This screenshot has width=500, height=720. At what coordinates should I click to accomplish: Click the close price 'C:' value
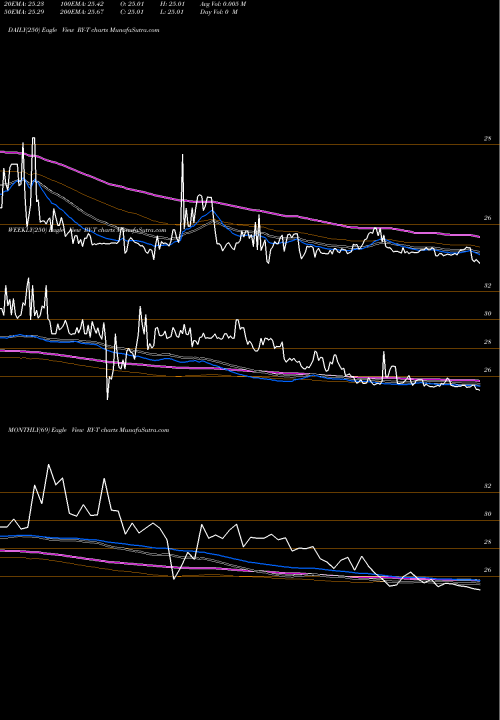[x=133, y=12]
